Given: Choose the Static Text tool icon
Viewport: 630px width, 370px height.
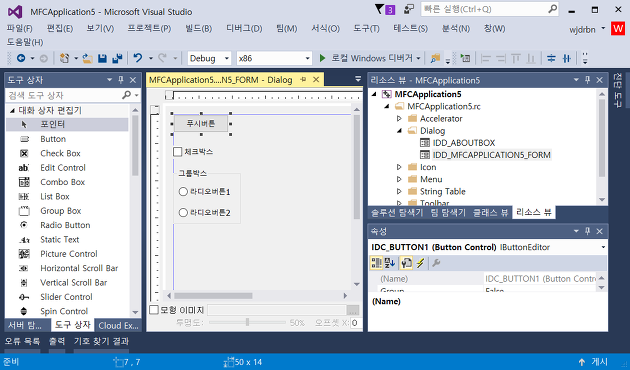Looking at the screenshot, I should tap(24, 240).
